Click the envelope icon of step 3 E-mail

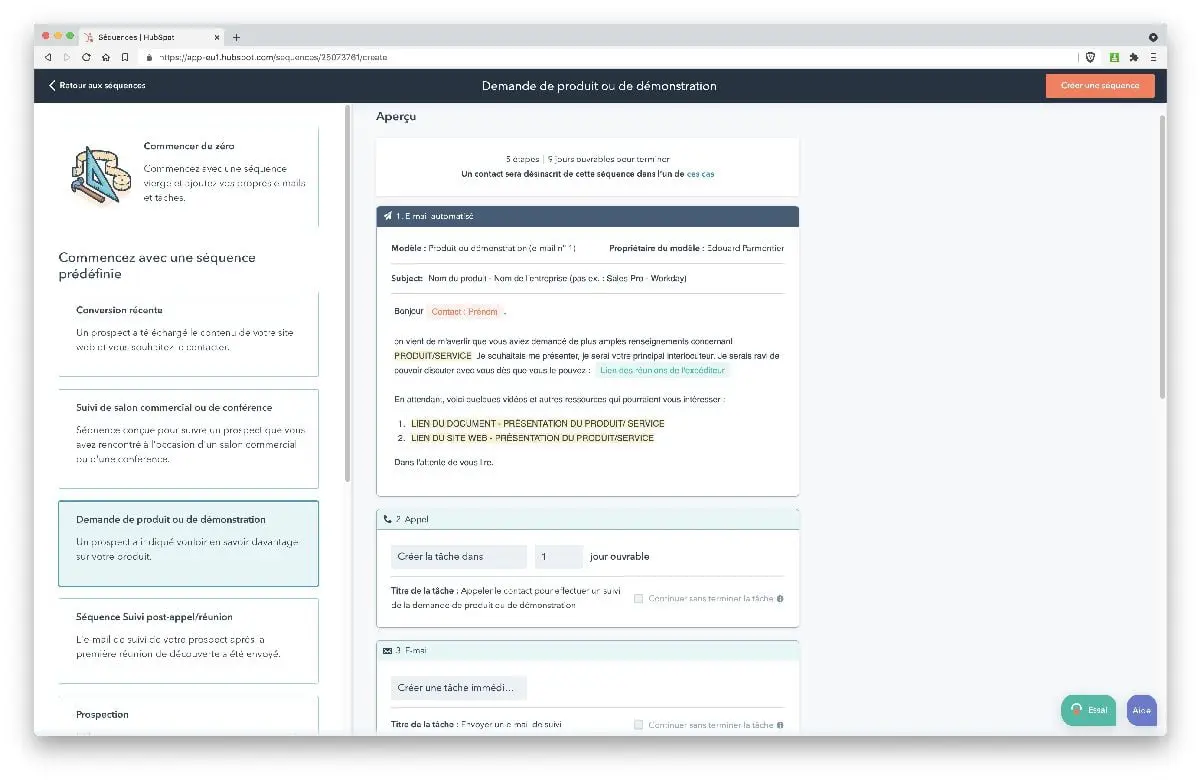tap(388, 650)
